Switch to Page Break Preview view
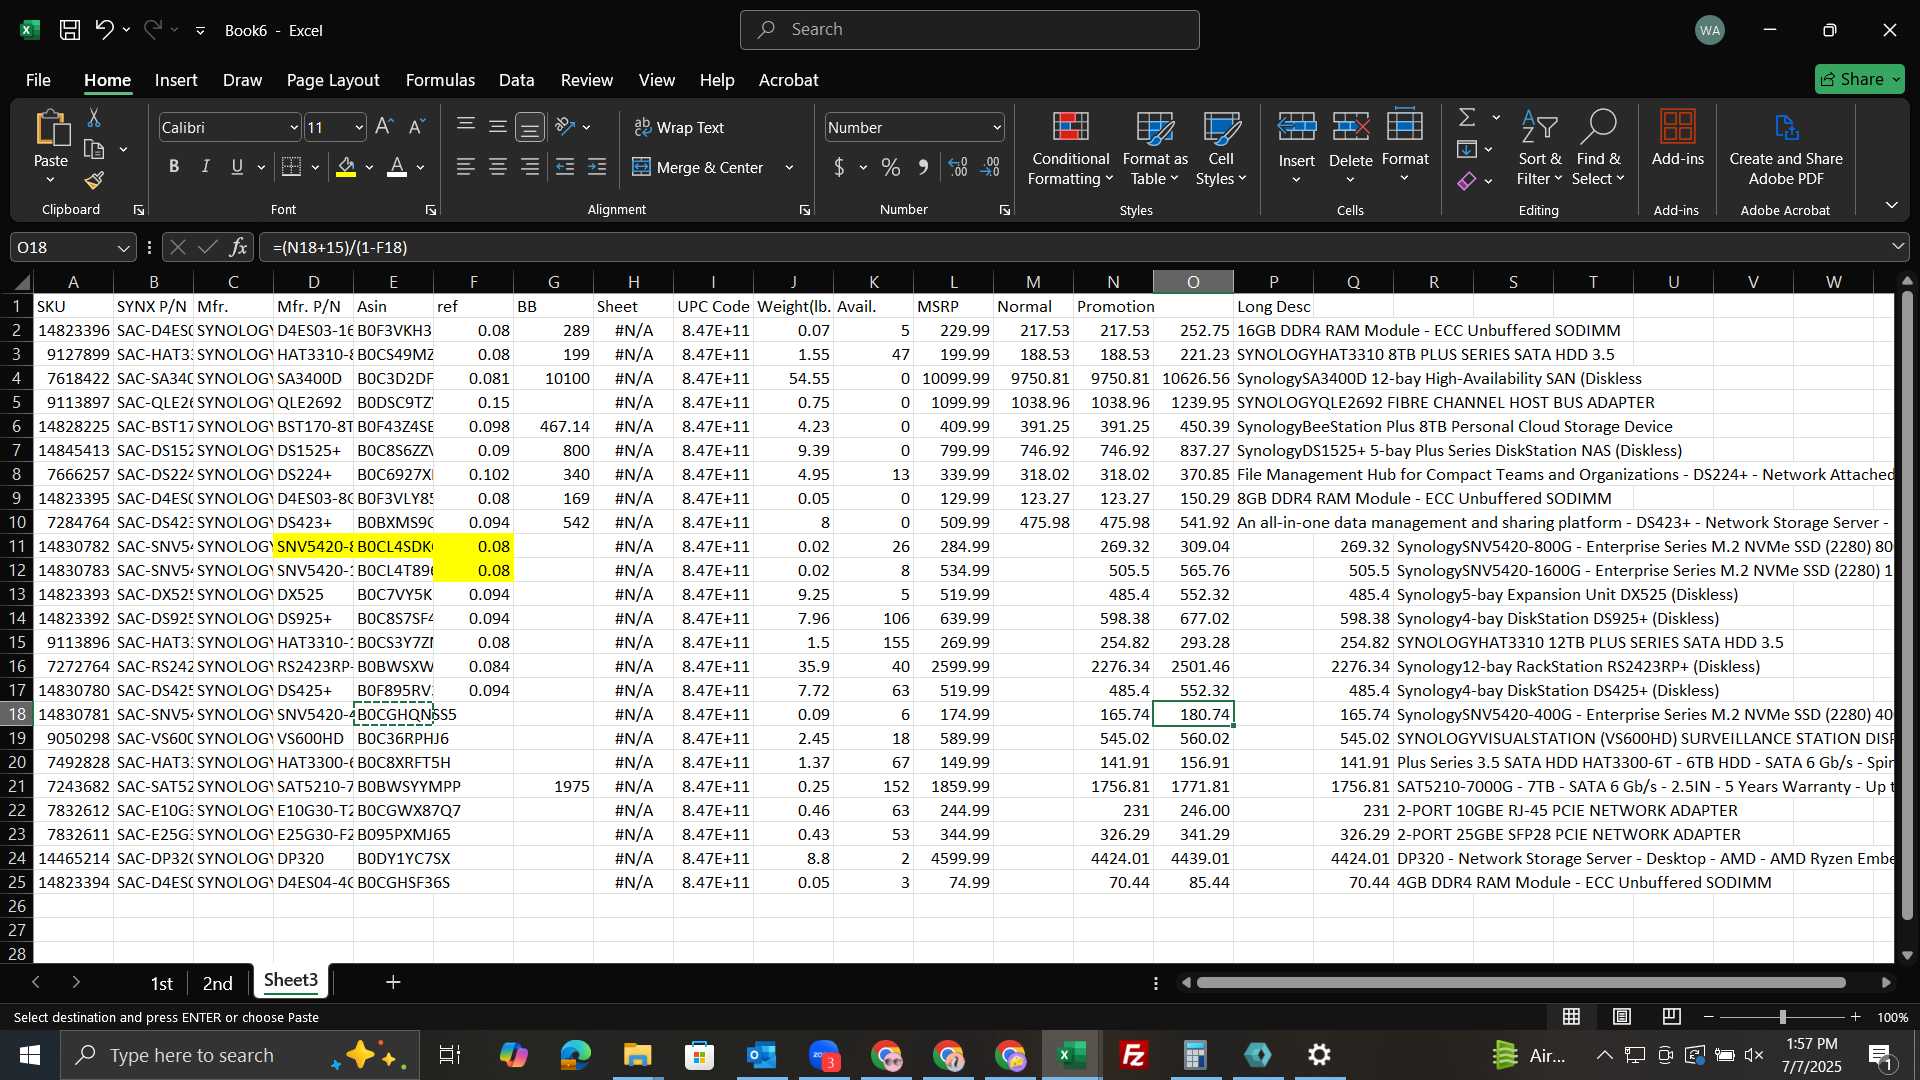Viewport: 1920px width, 1080px height. coord(1671,1017)
